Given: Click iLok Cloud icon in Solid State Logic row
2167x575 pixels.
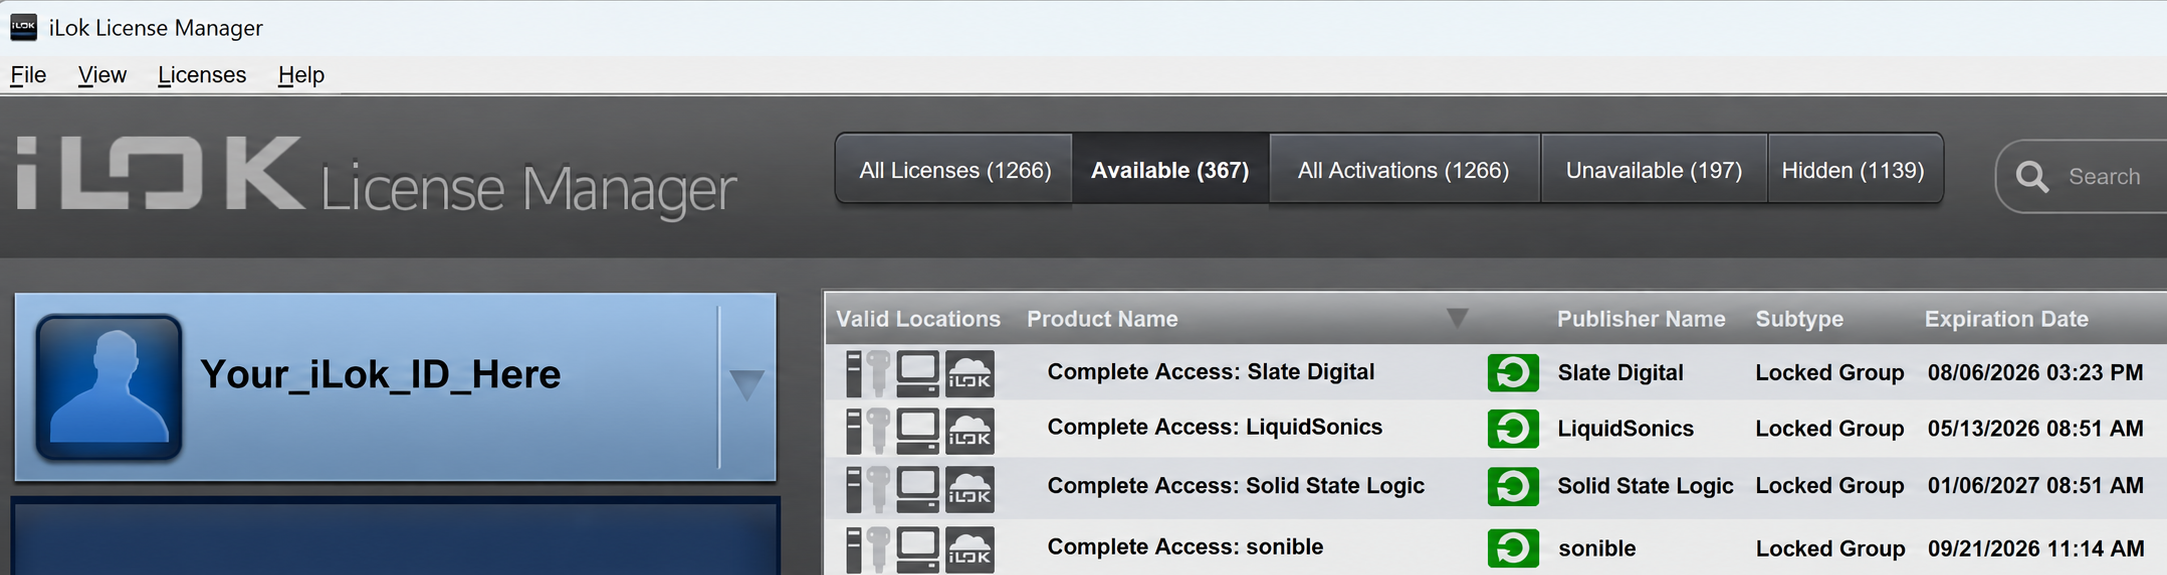Looking at the screenshot, I should click(x=970, y=490).
